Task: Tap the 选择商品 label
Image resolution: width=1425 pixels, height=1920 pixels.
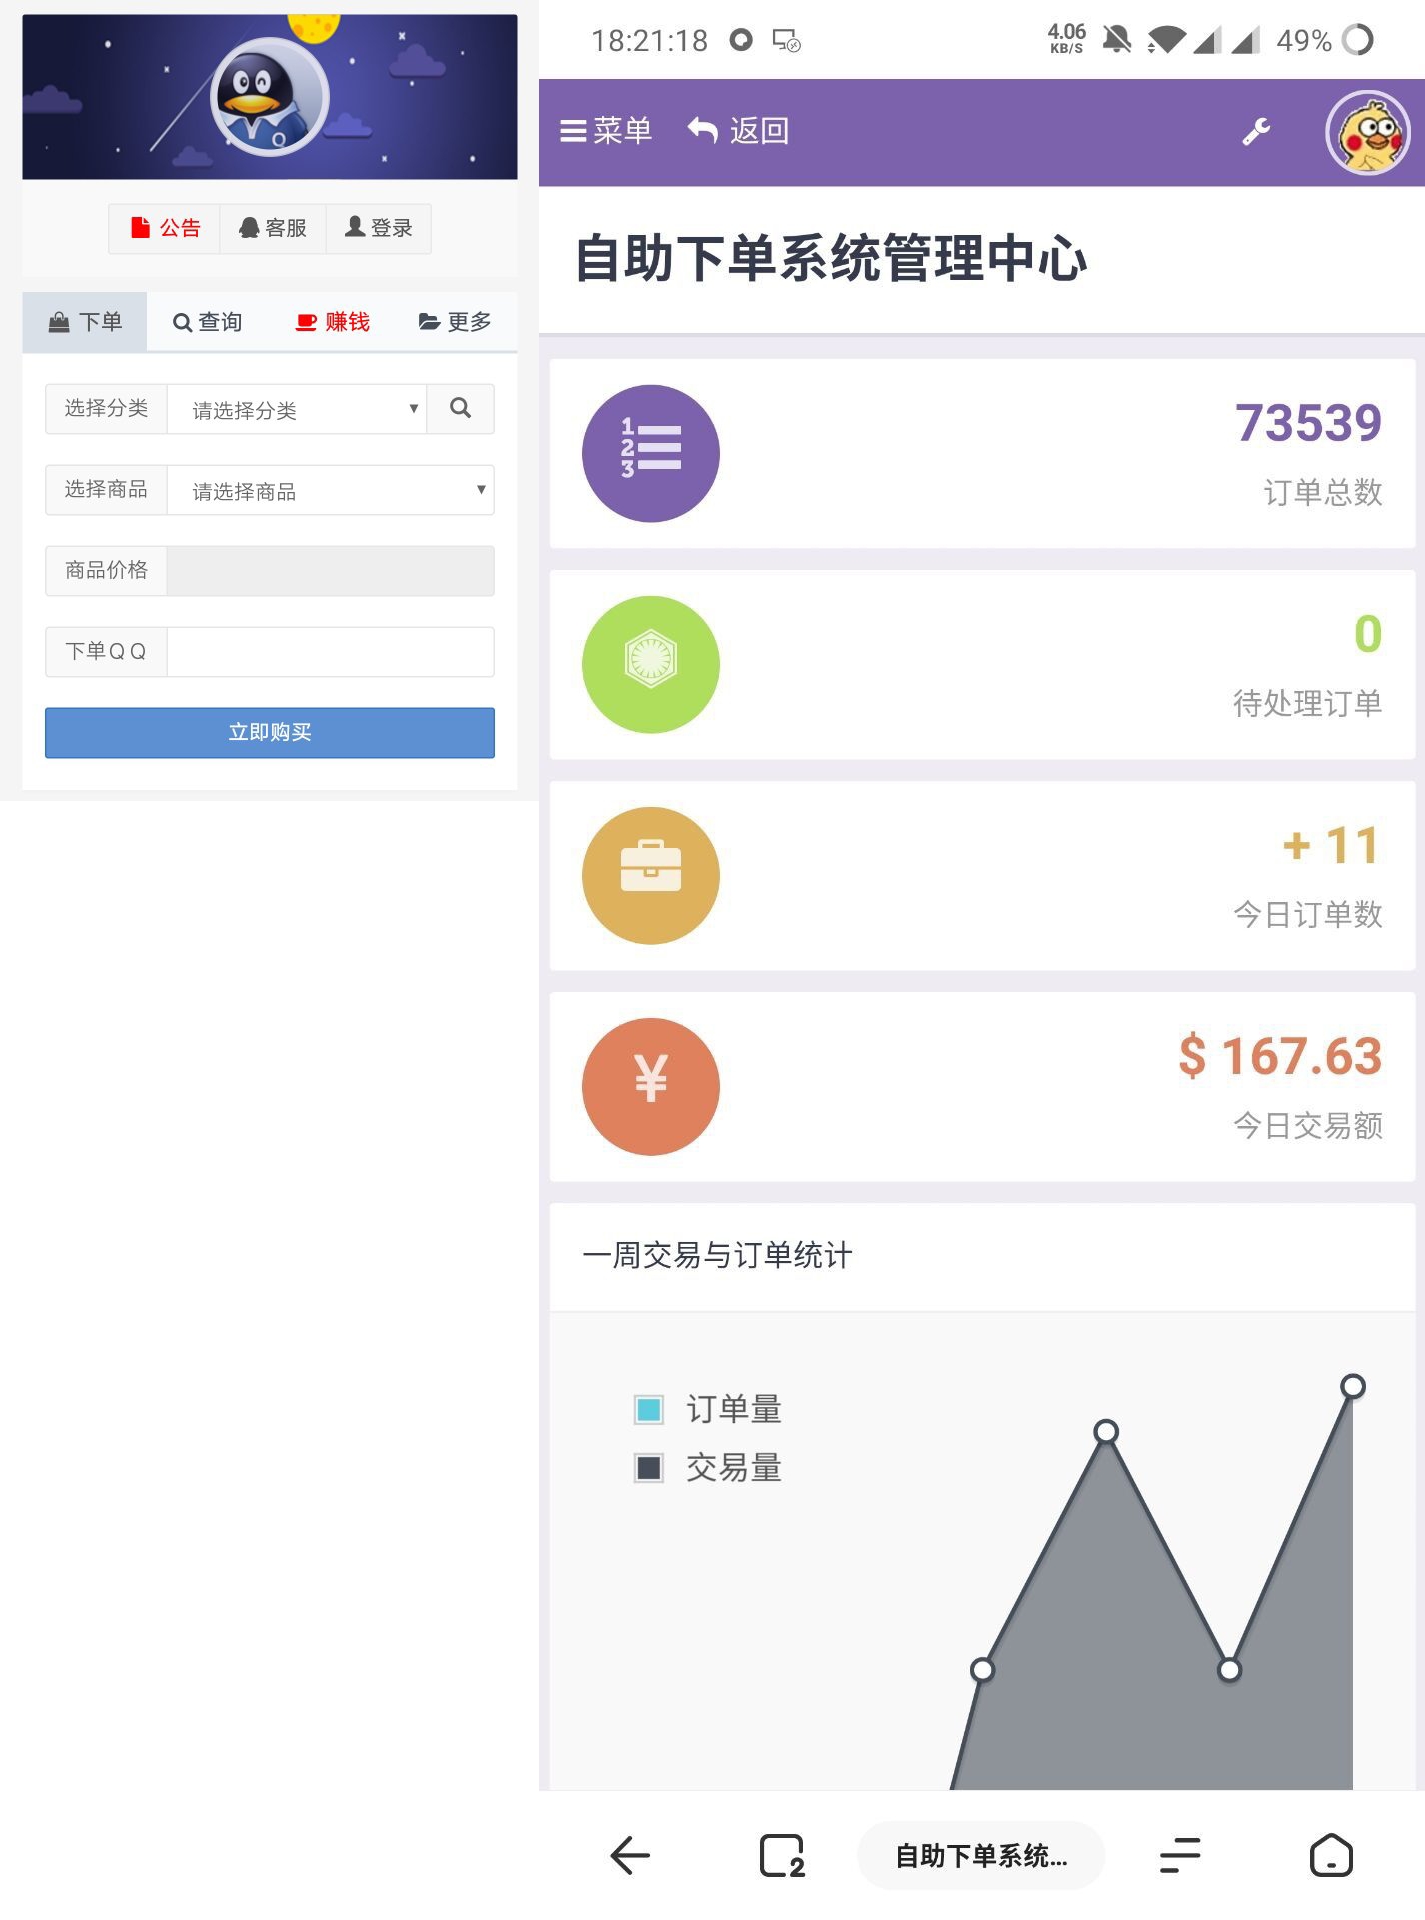Action: [106, 490]
